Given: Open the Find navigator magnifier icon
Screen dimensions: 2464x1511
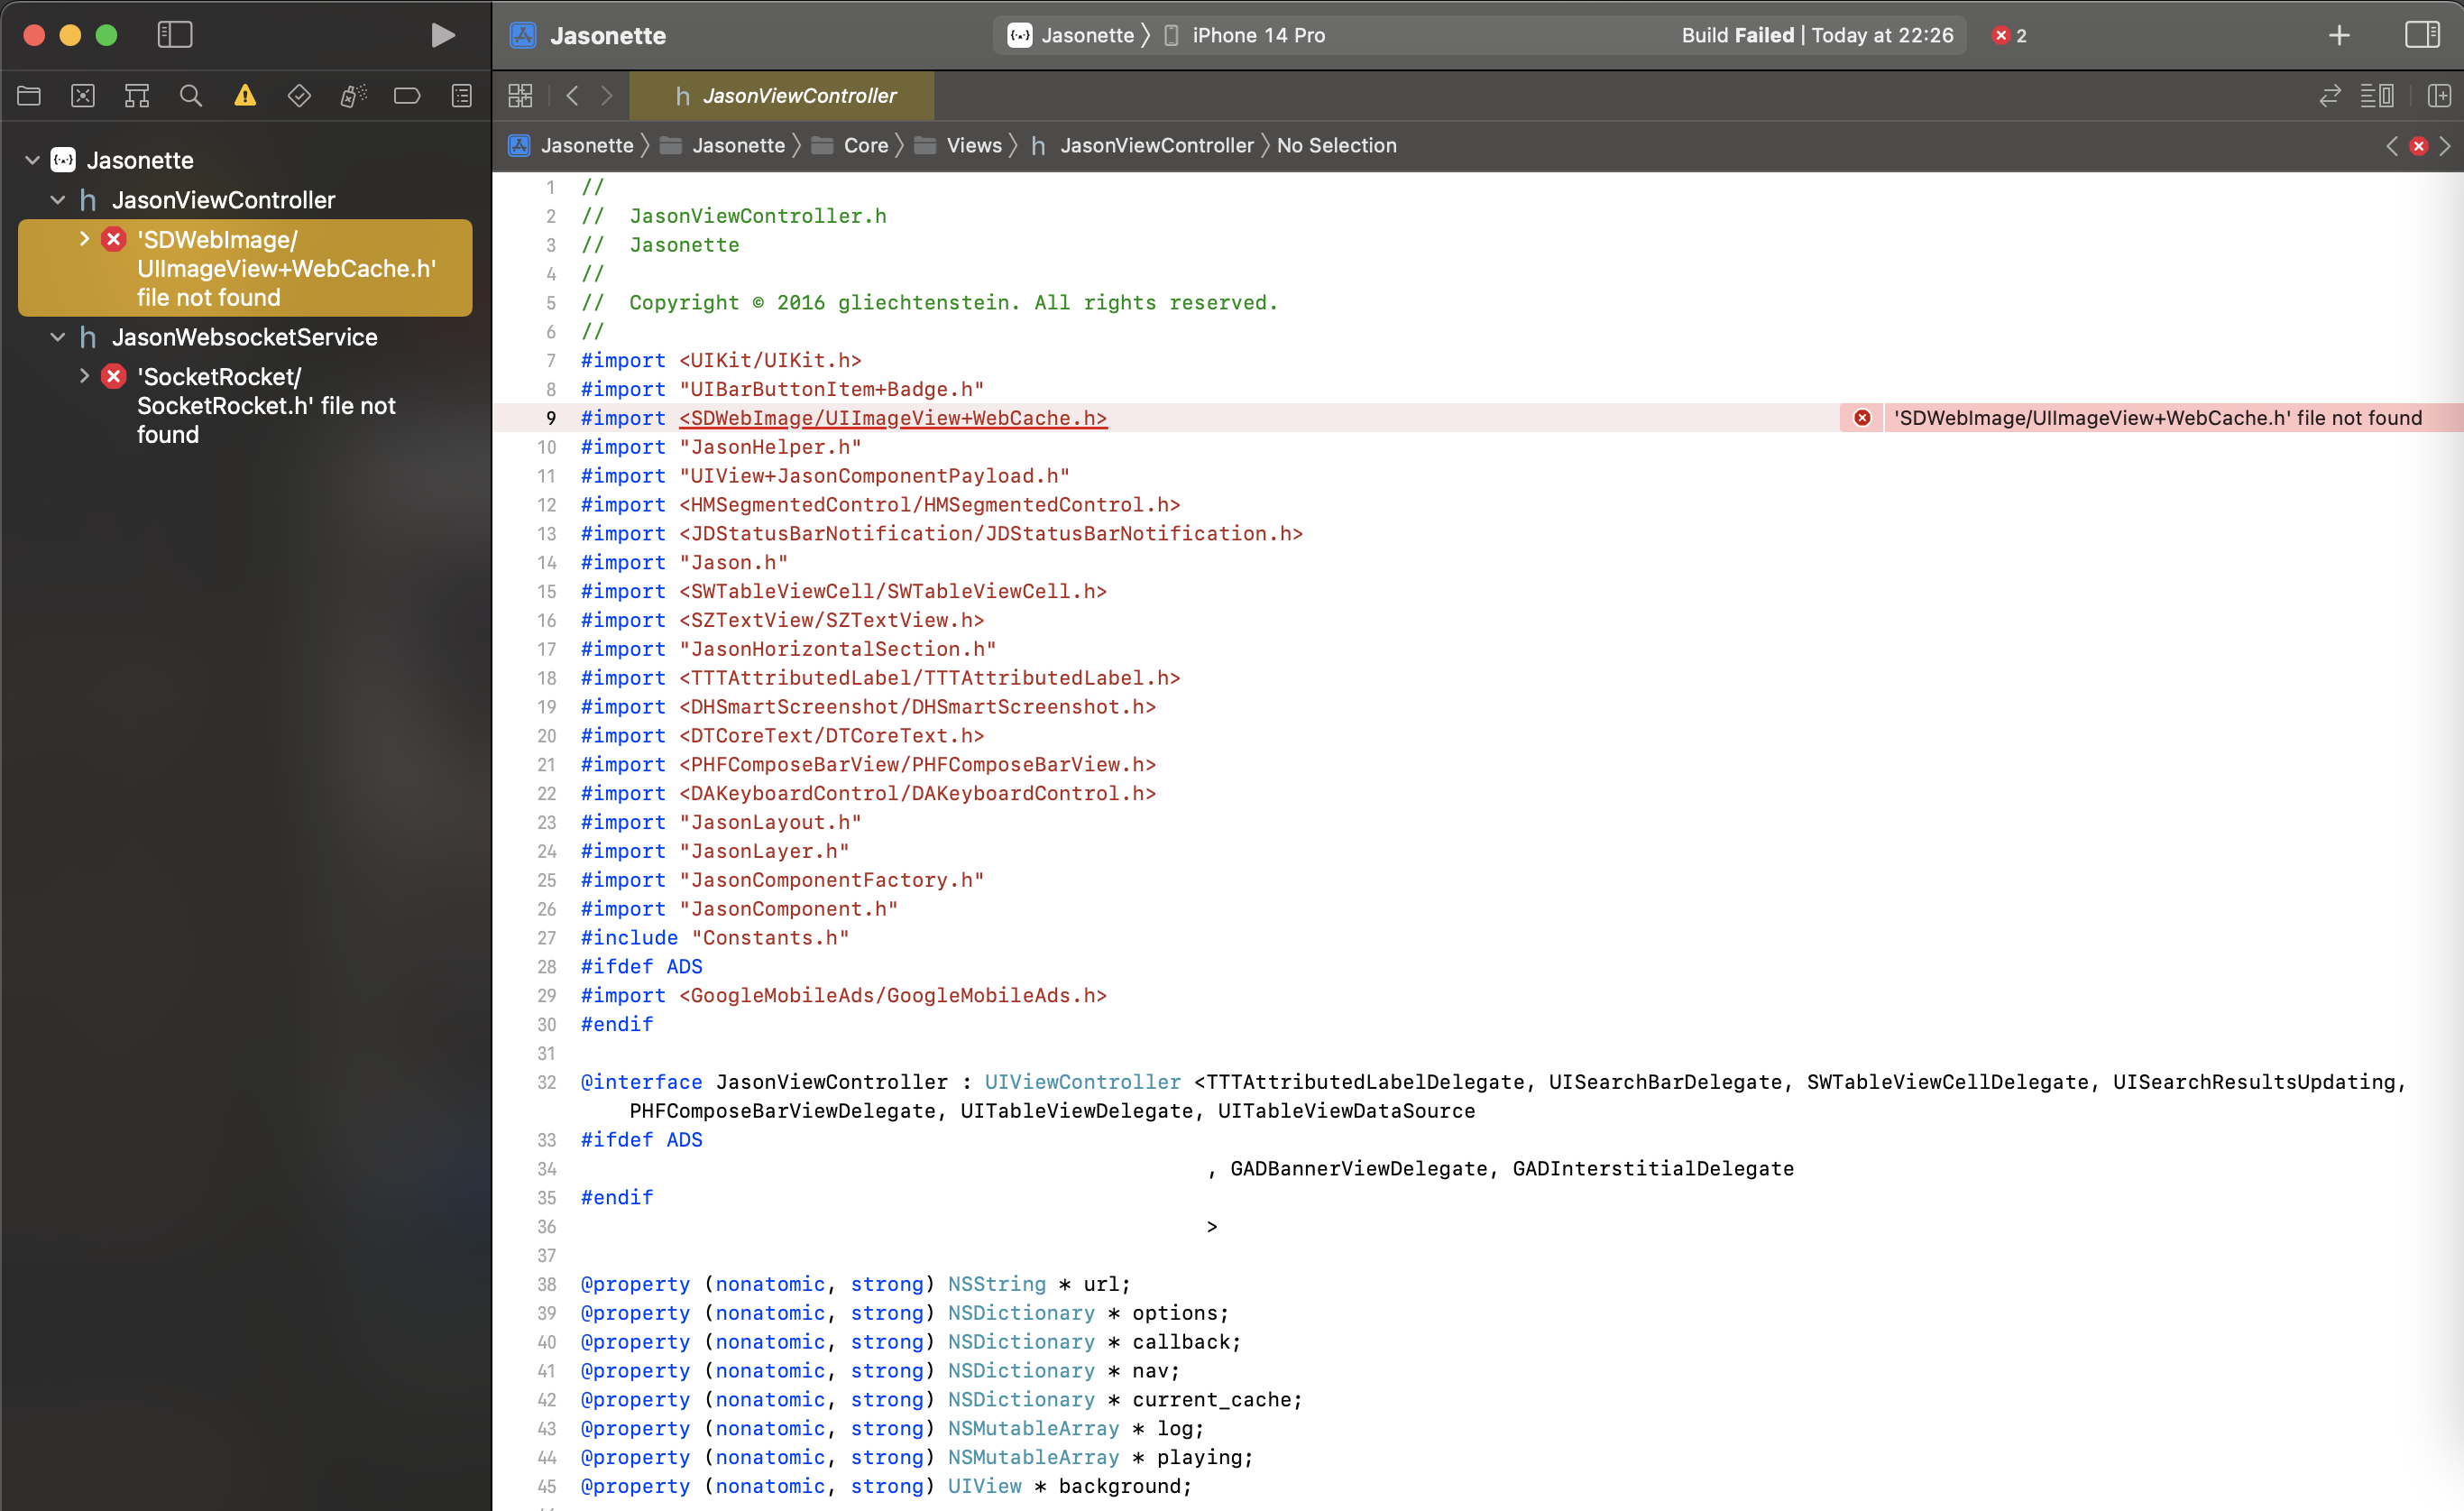Looking at the screenshot, I should (191, 96).
